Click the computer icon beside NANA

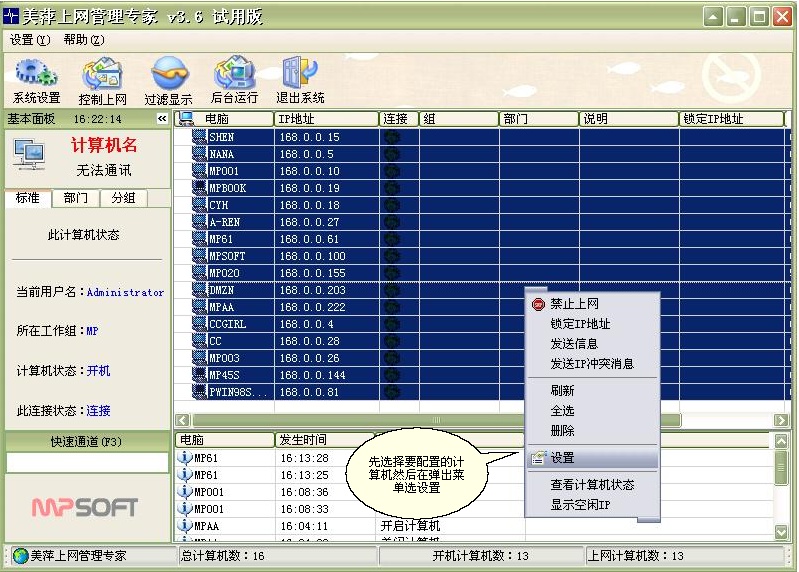[199, 153]
